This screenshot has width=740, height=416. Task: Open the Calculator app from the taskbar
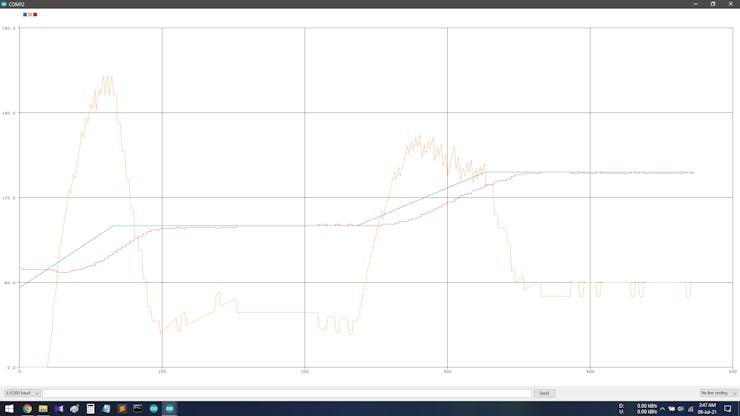pos(90,408)
